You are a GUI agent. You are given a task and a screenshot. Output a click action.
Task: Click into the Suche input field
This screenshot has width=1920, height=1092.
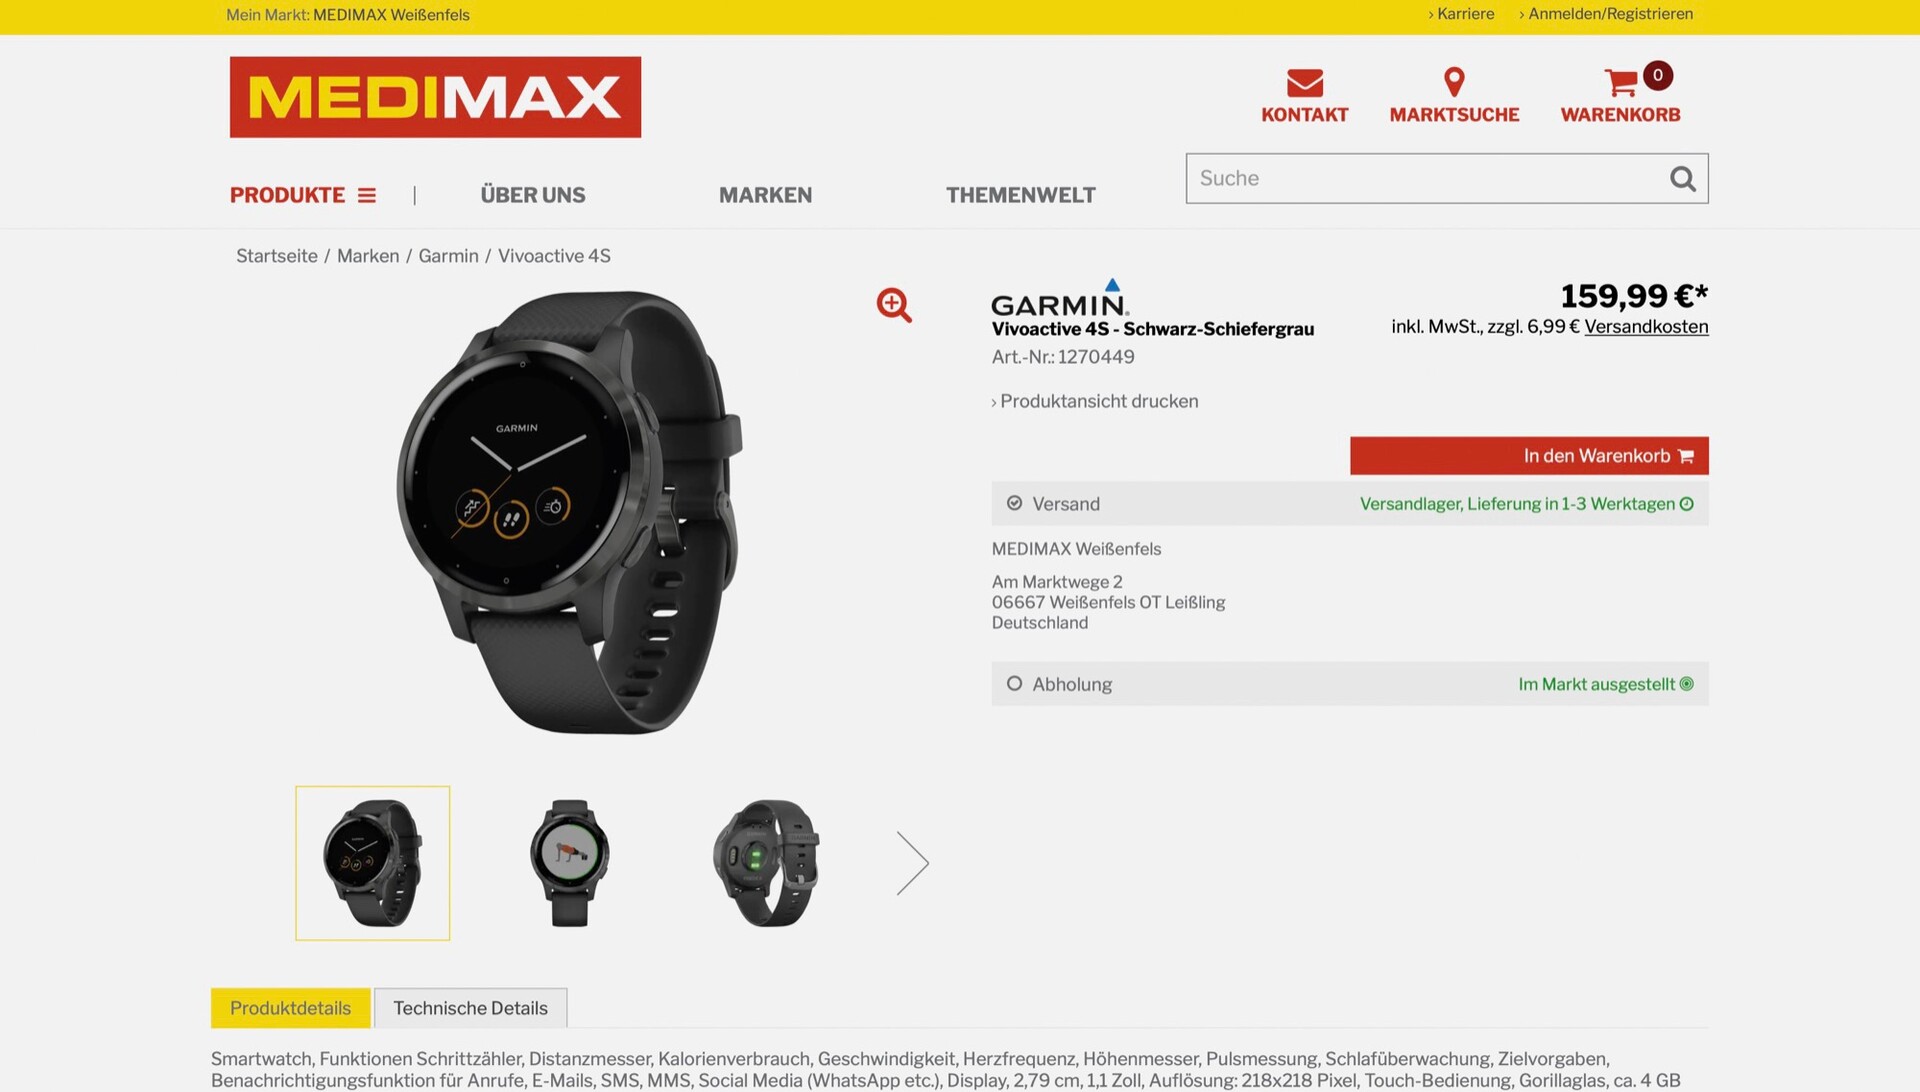[x=1425, y=178]
